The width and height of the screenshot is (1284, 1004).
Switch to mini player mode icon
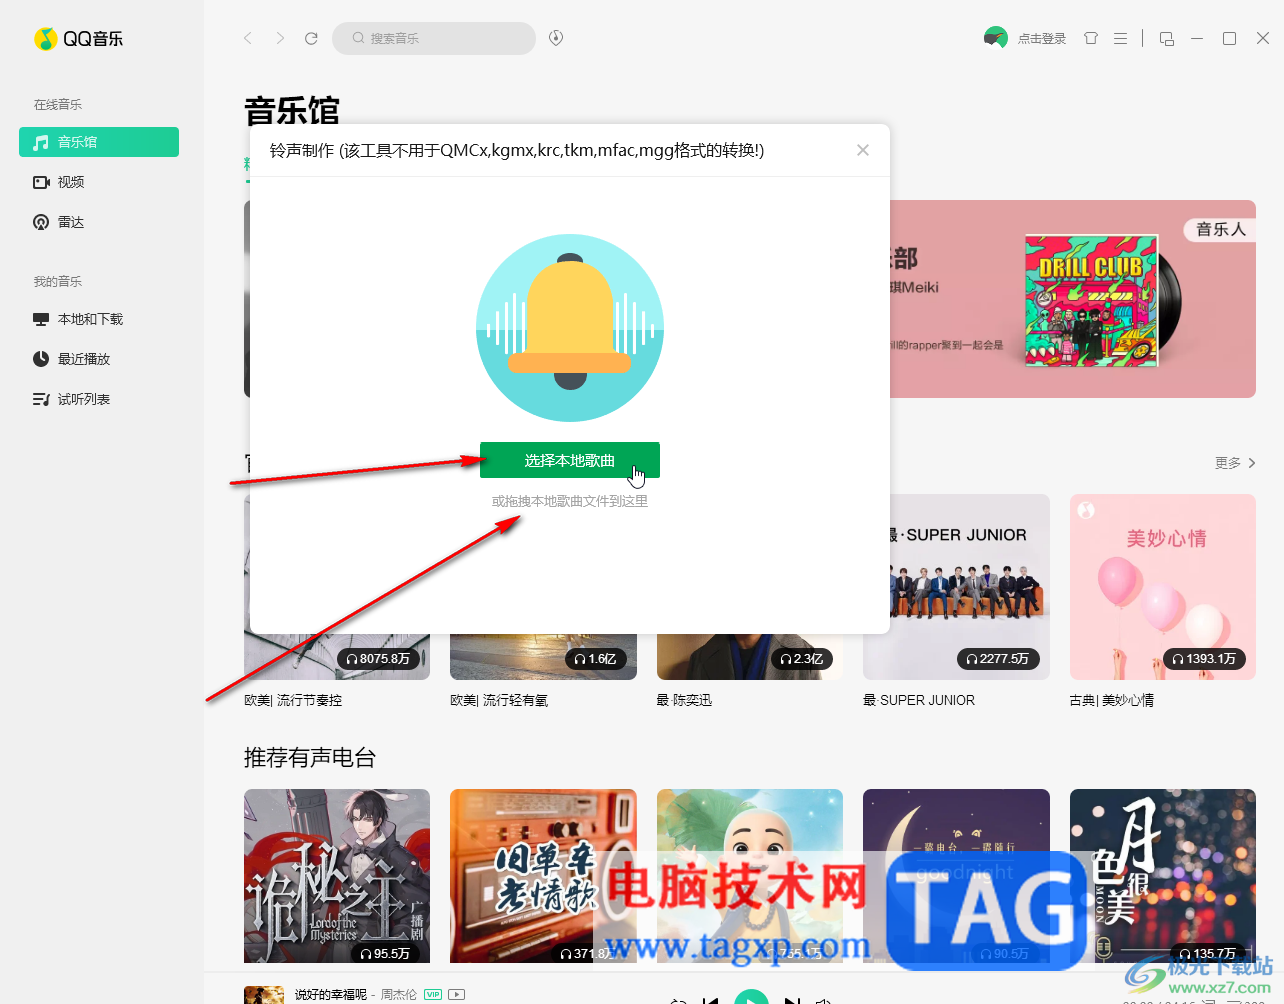1166,38
